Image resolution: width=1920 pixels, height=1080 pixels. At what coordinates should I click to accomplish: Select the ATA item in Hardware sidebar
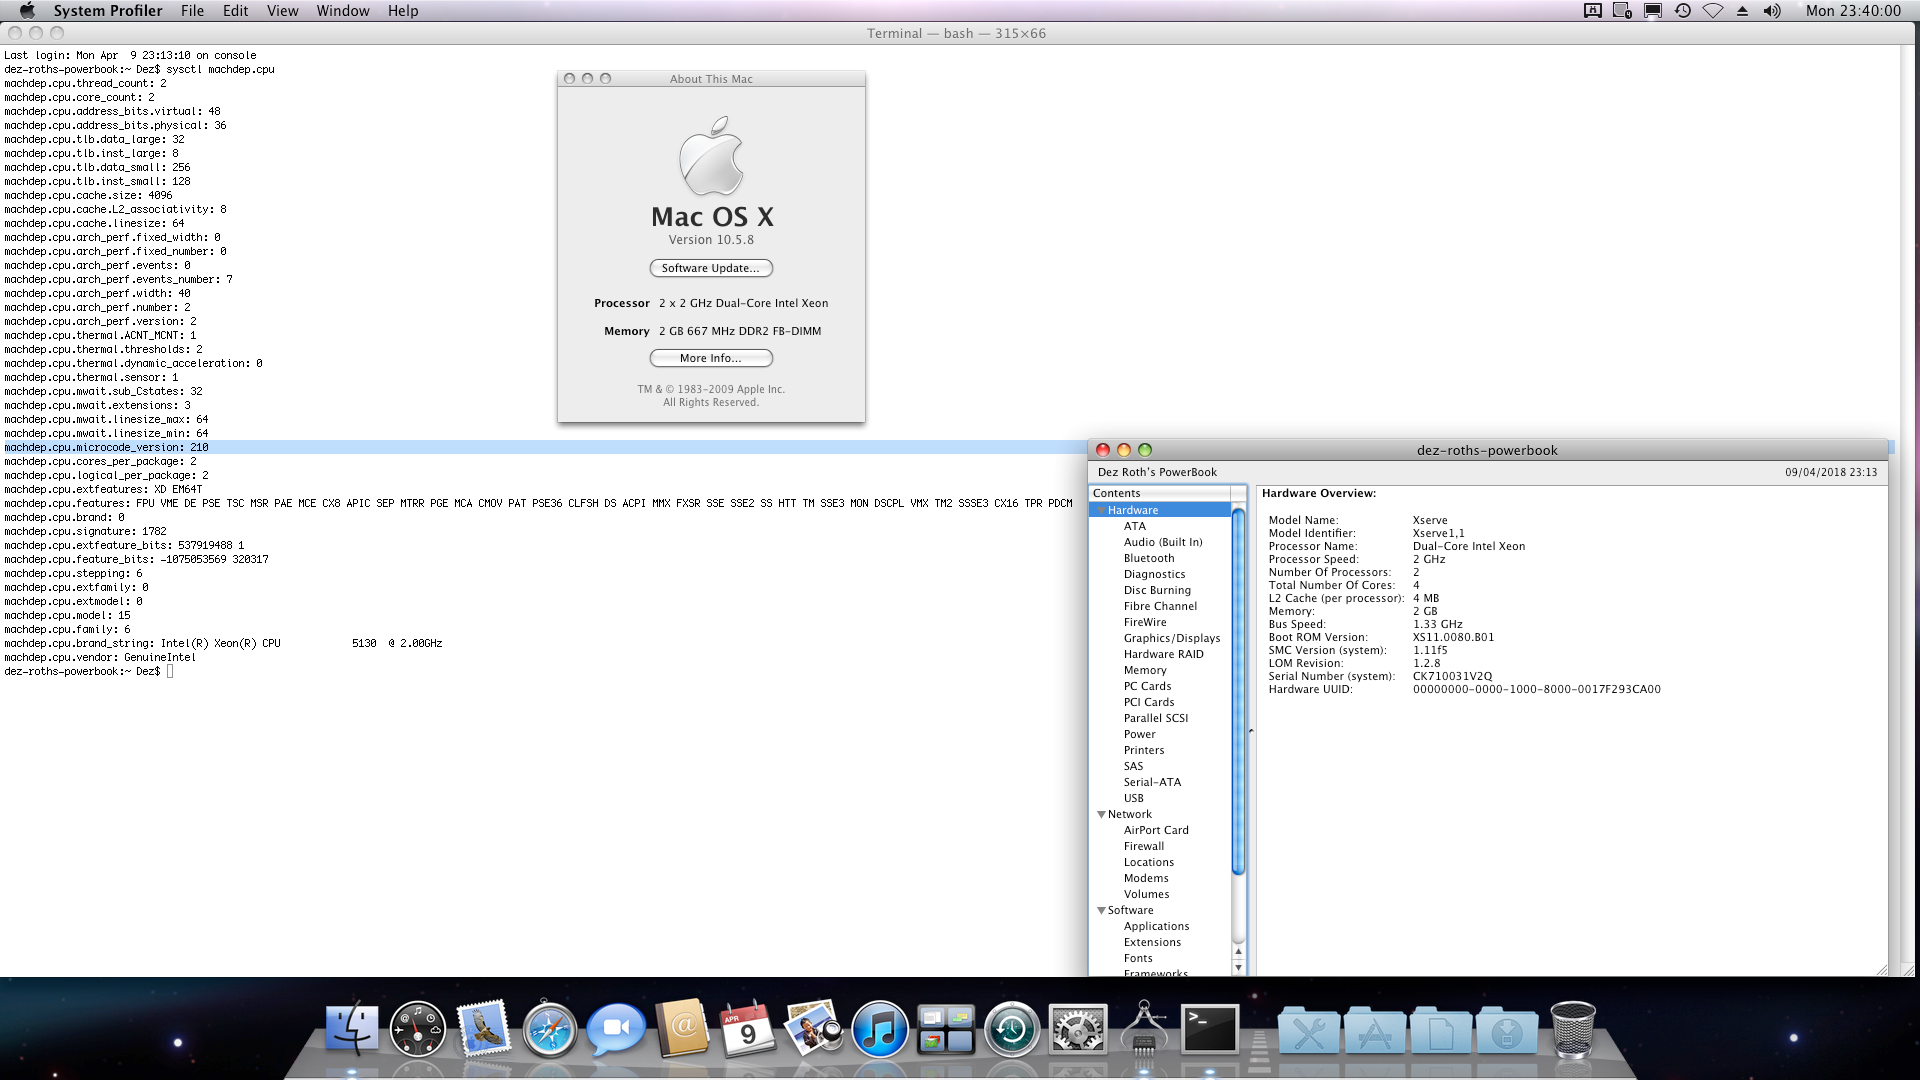pos(1133,525)
